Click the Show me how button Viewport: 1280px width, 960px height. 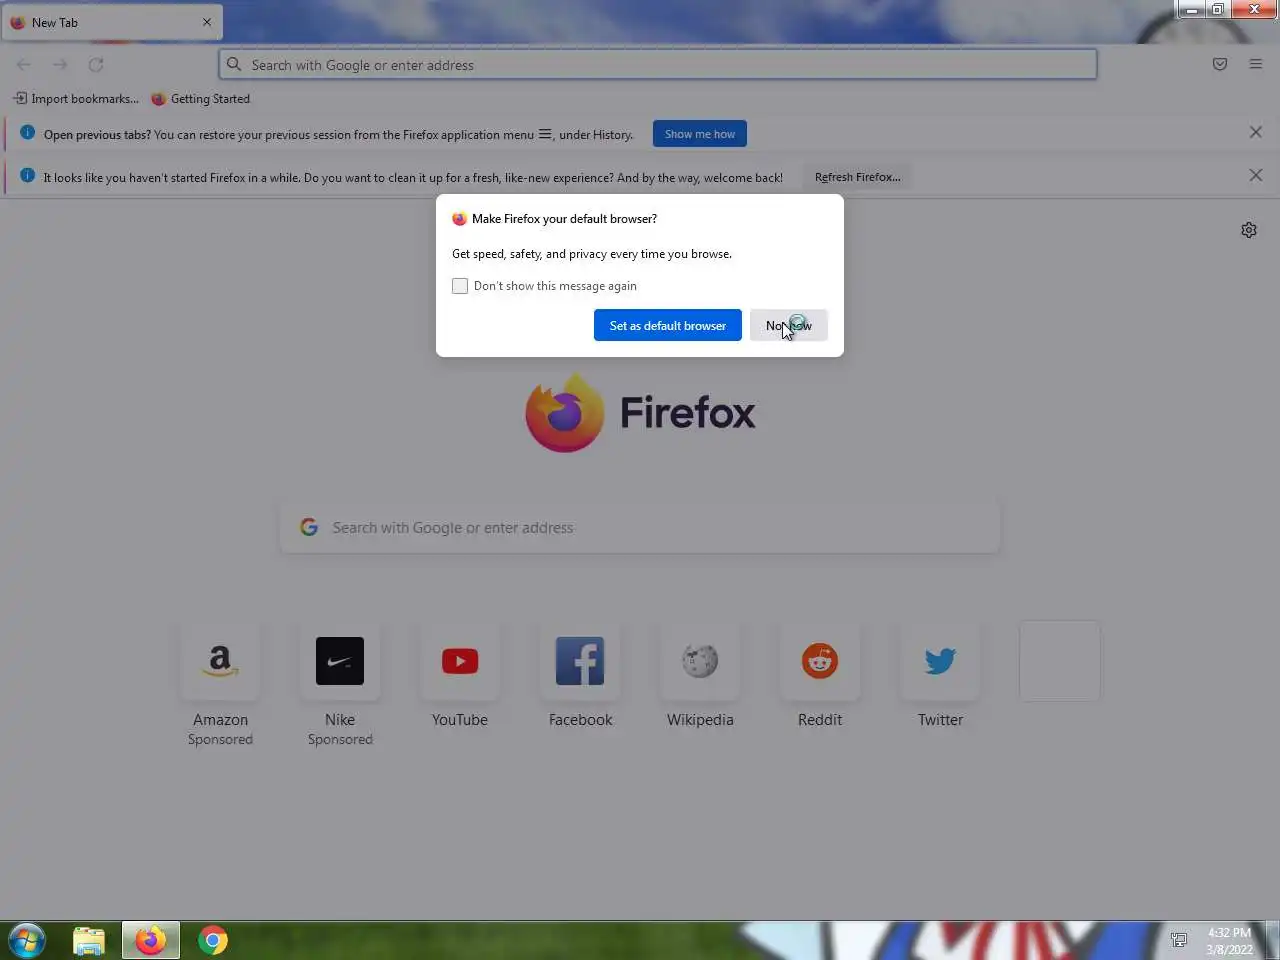(700, 134)
